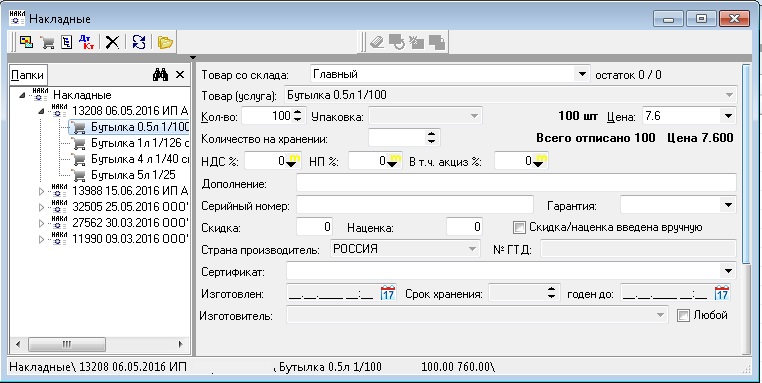
Task: Click the small black triangle under the toolbar
Action: 193,58
